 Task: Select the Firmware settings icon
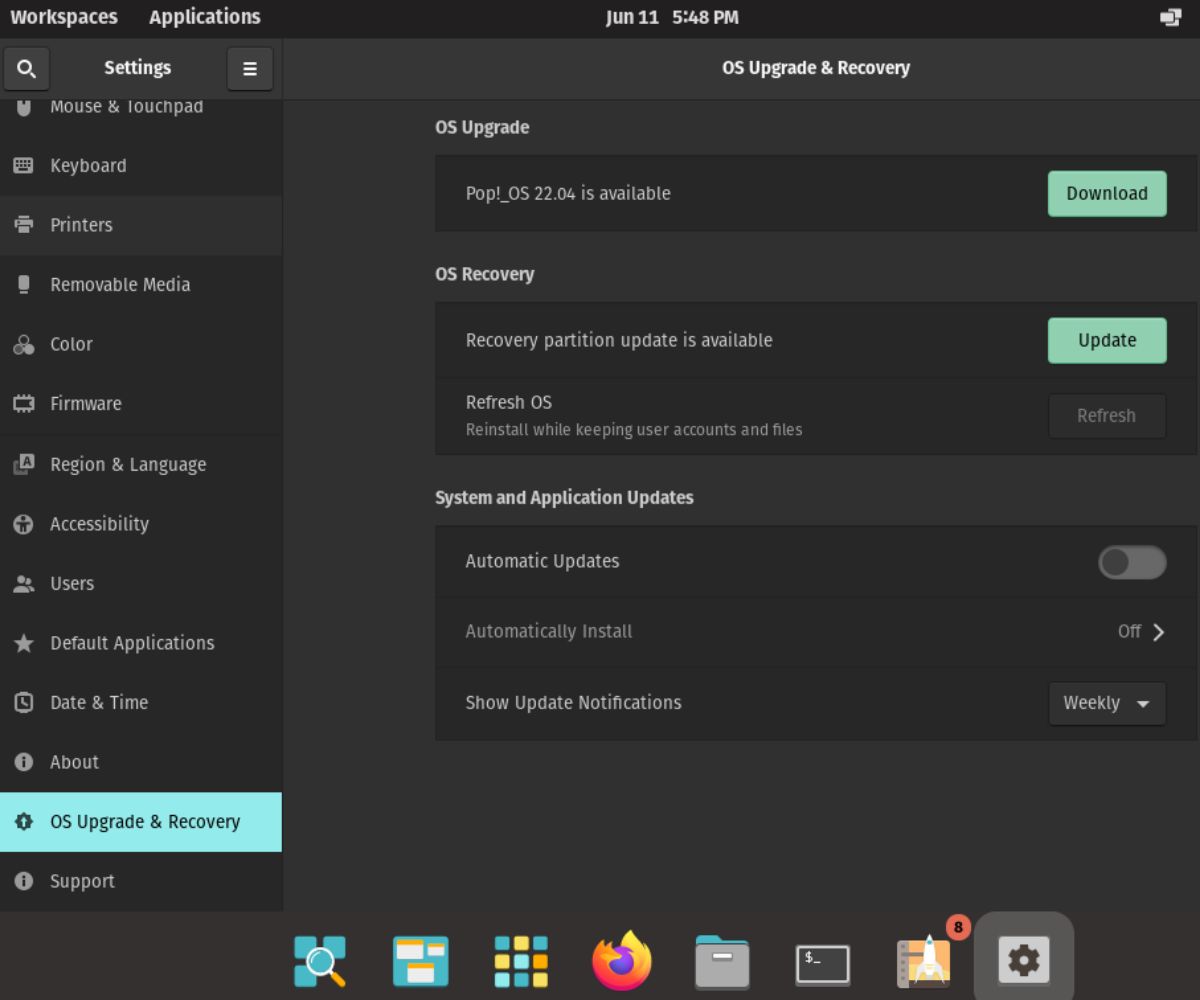point(23,404)
